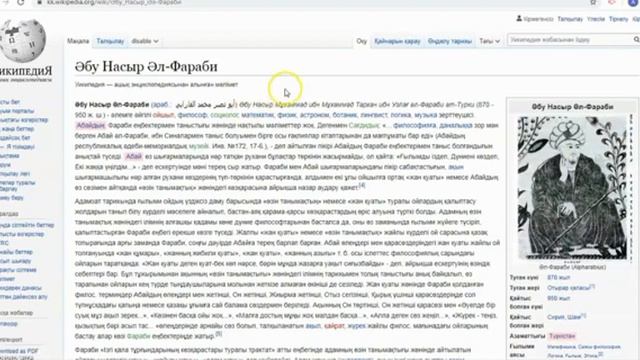Open the ойшыл link in the intro
Screen dimensions: 640x360
point(164,115)
